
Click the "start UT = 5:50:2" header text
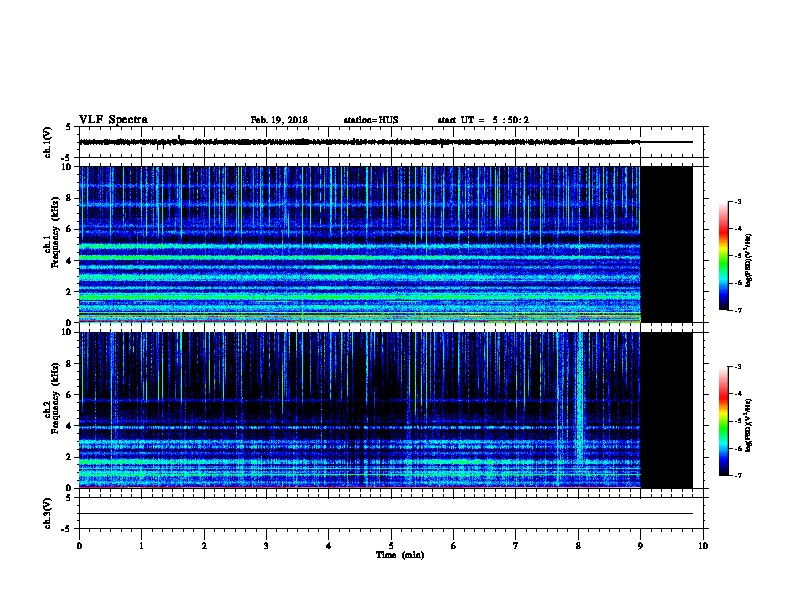pyautogui.click(x=483, y=120)
